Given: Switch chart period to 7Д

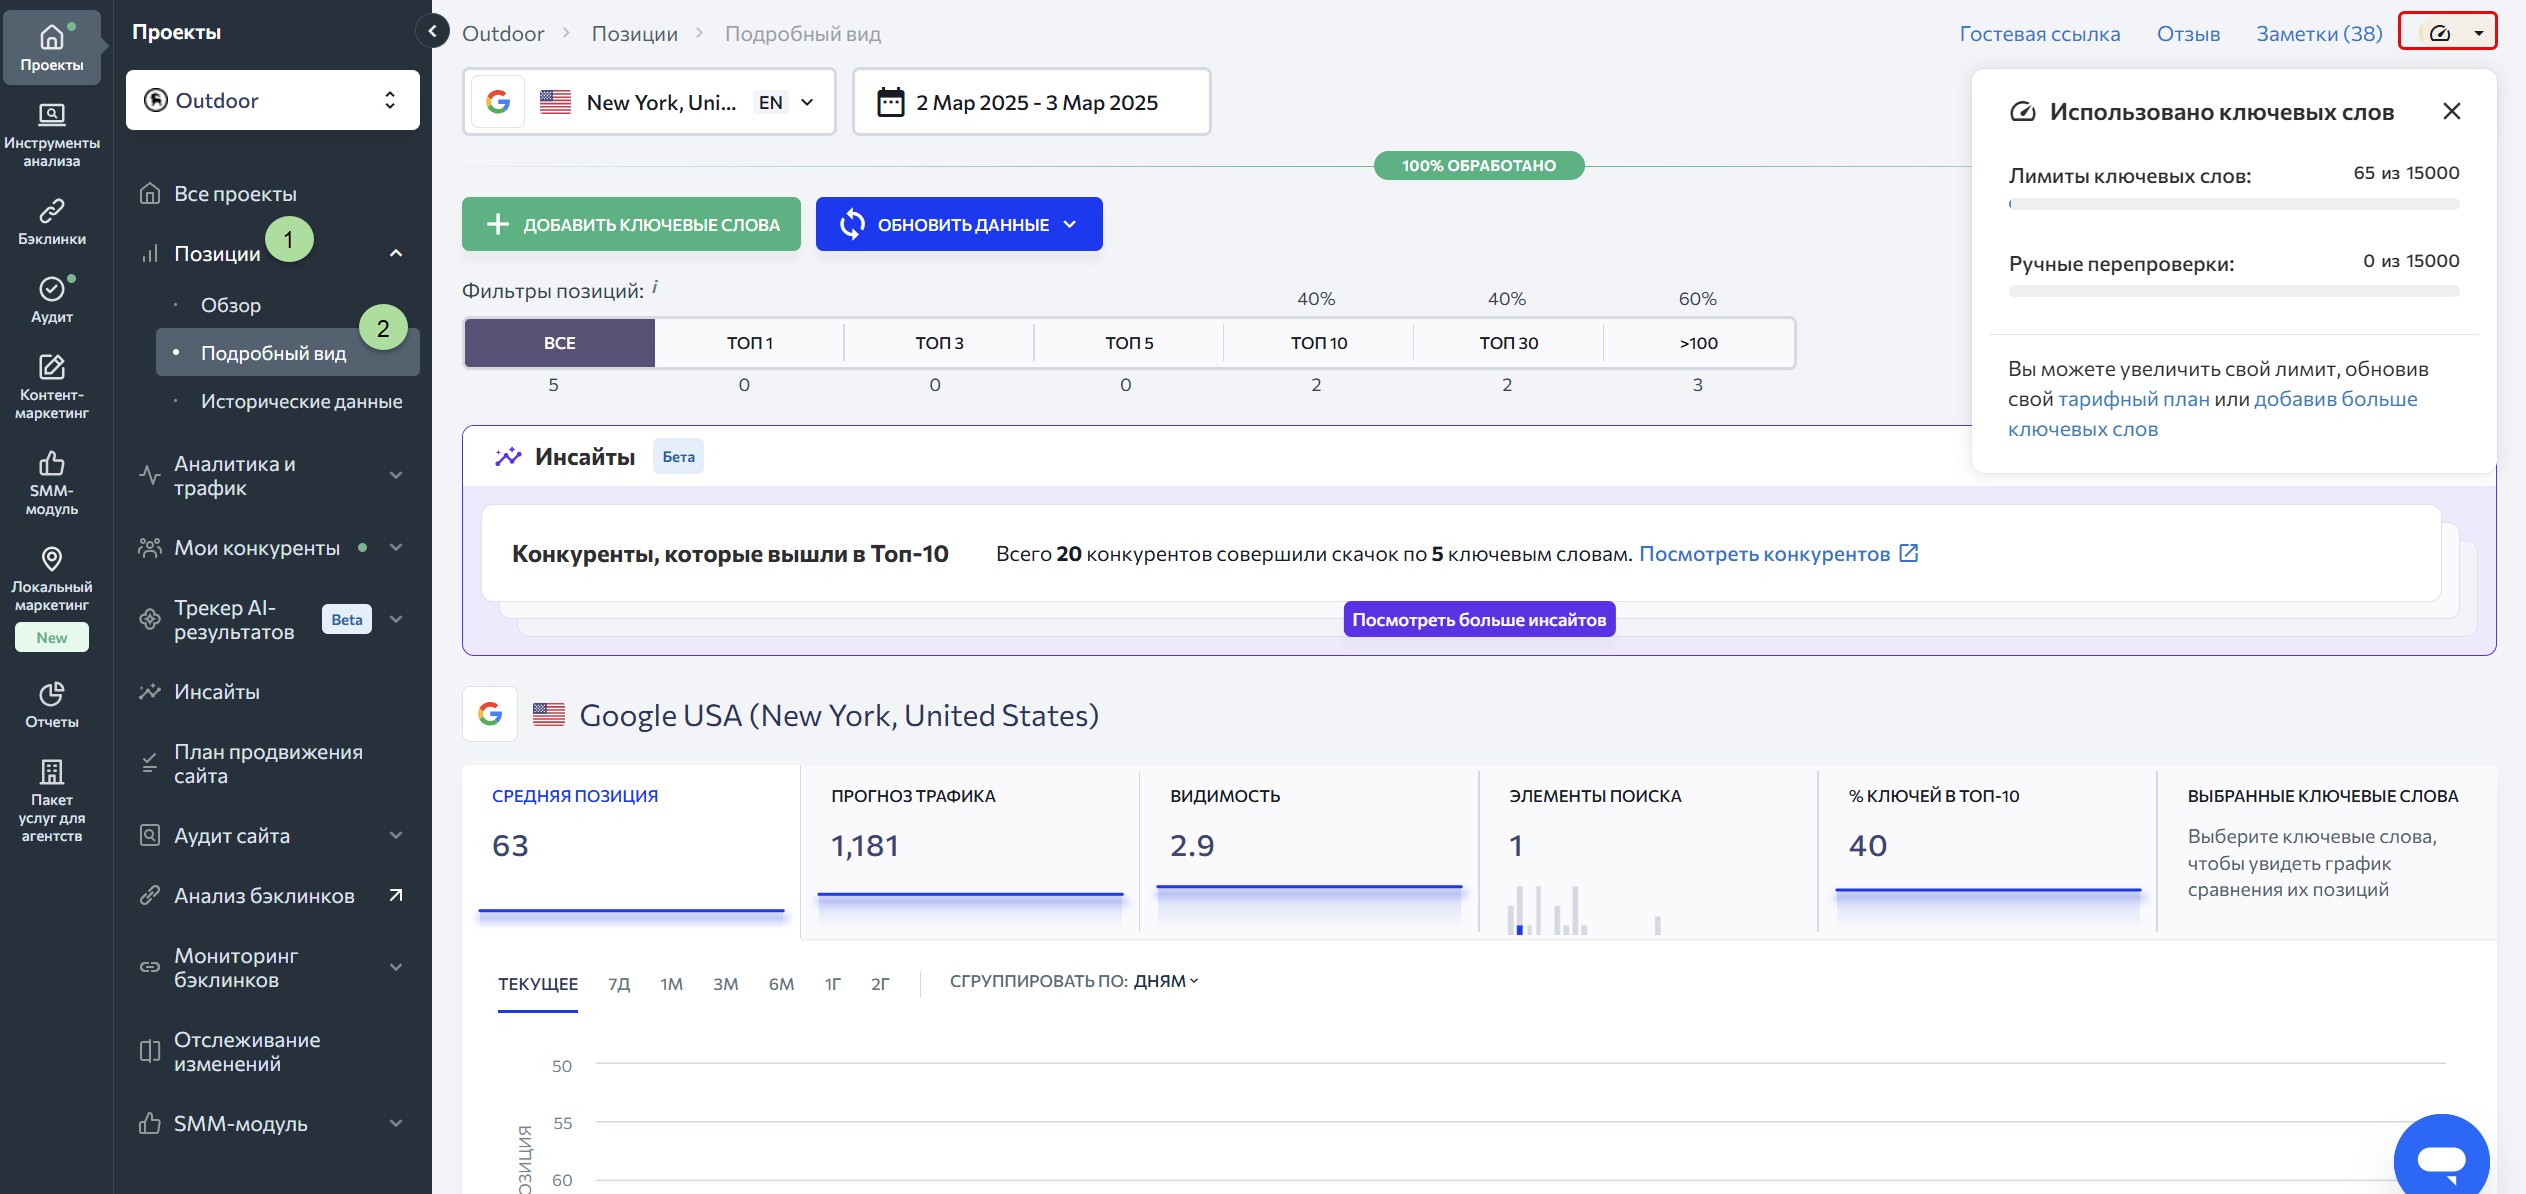Looking at the screenshot, I should pyautogui.click(x=619, y=984).
